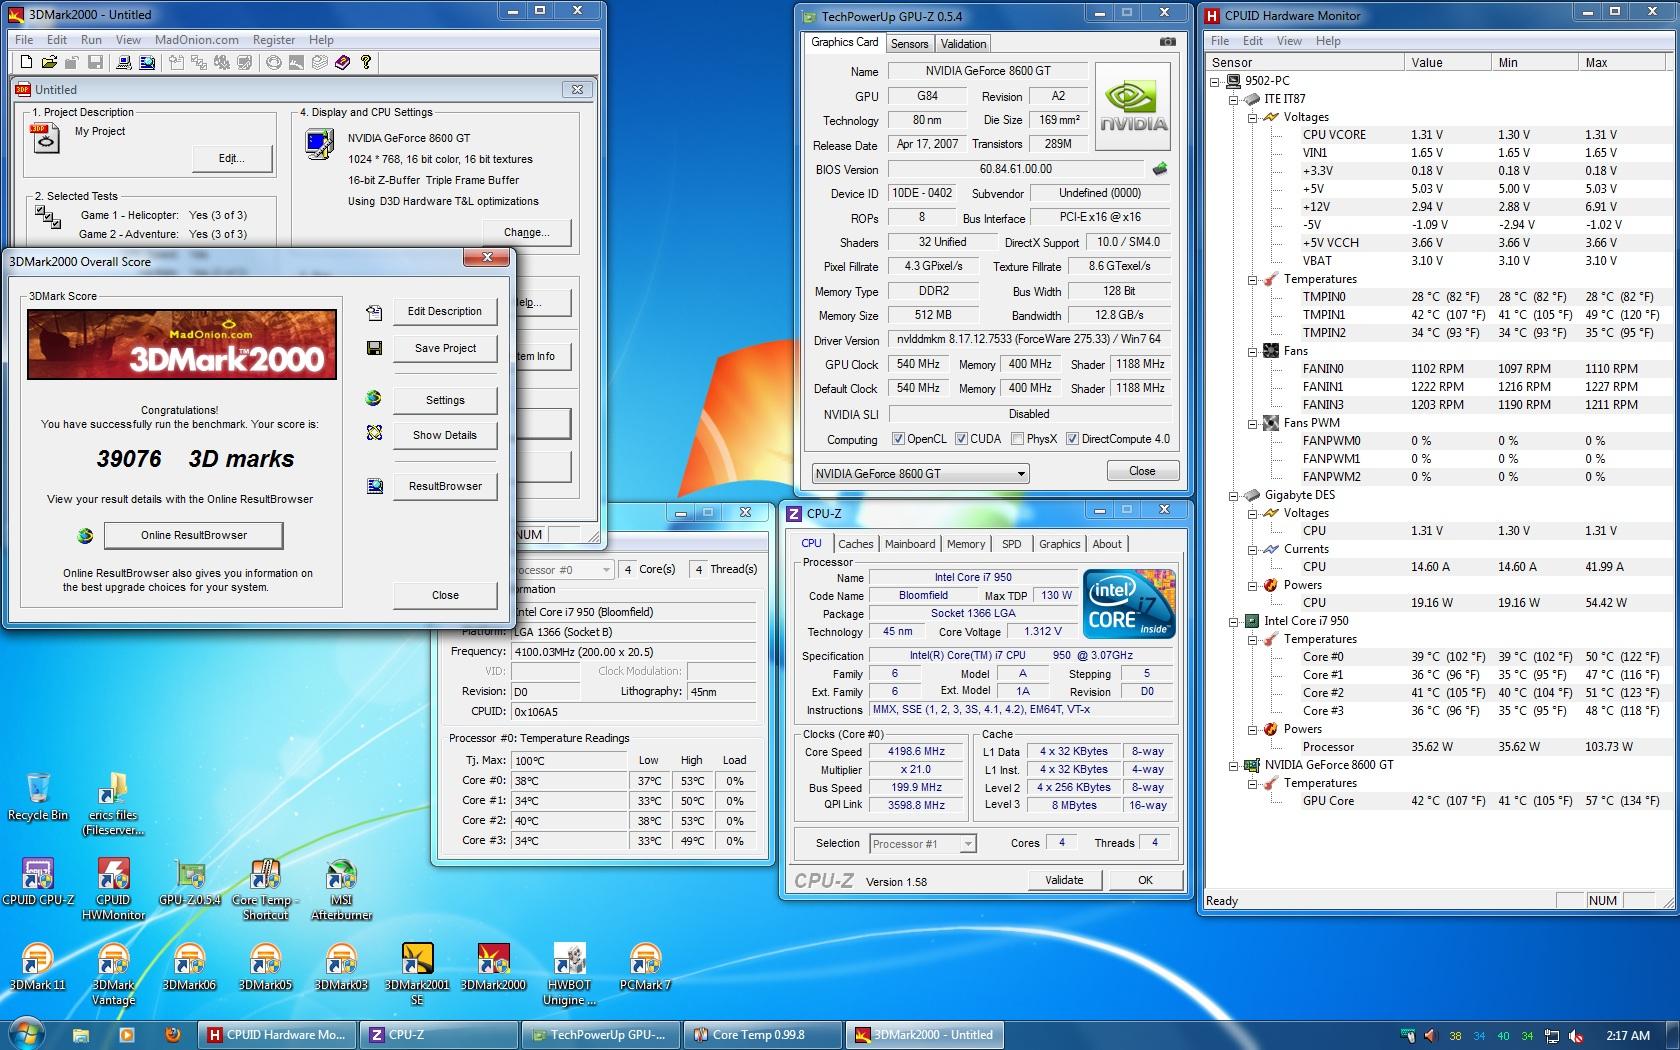Click the Change... display settings button
The image size is (1680, 1050).
pyautogui.click(x=527, y=232)
